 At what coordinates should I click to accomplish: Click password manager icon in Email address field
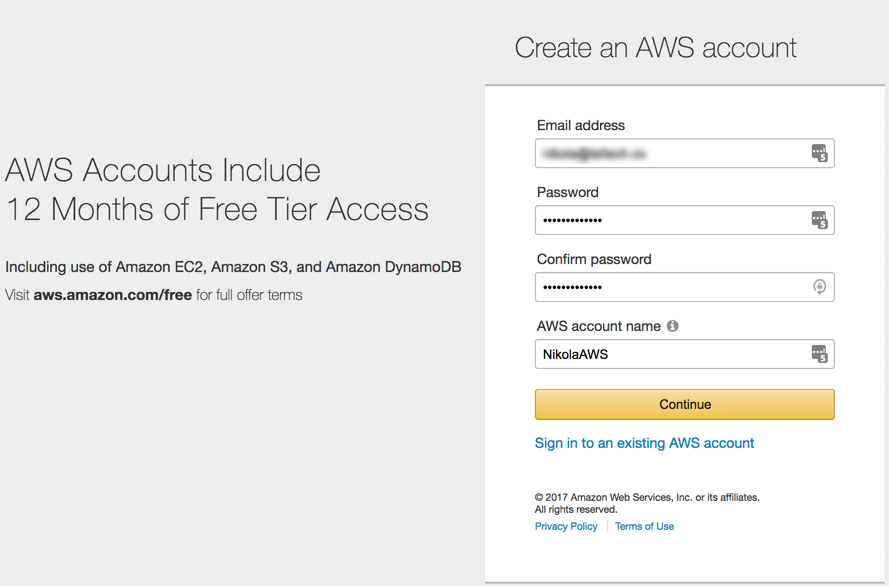point(819,153)
